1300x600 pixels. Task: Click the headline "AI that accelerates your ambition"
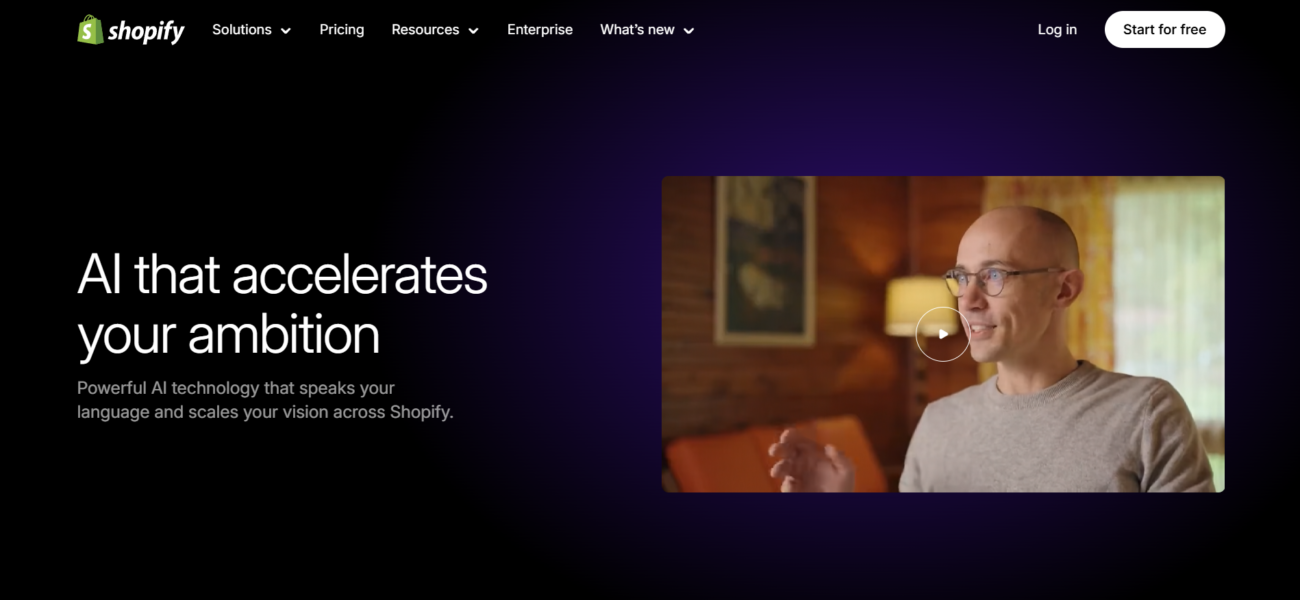click(282, 304)
